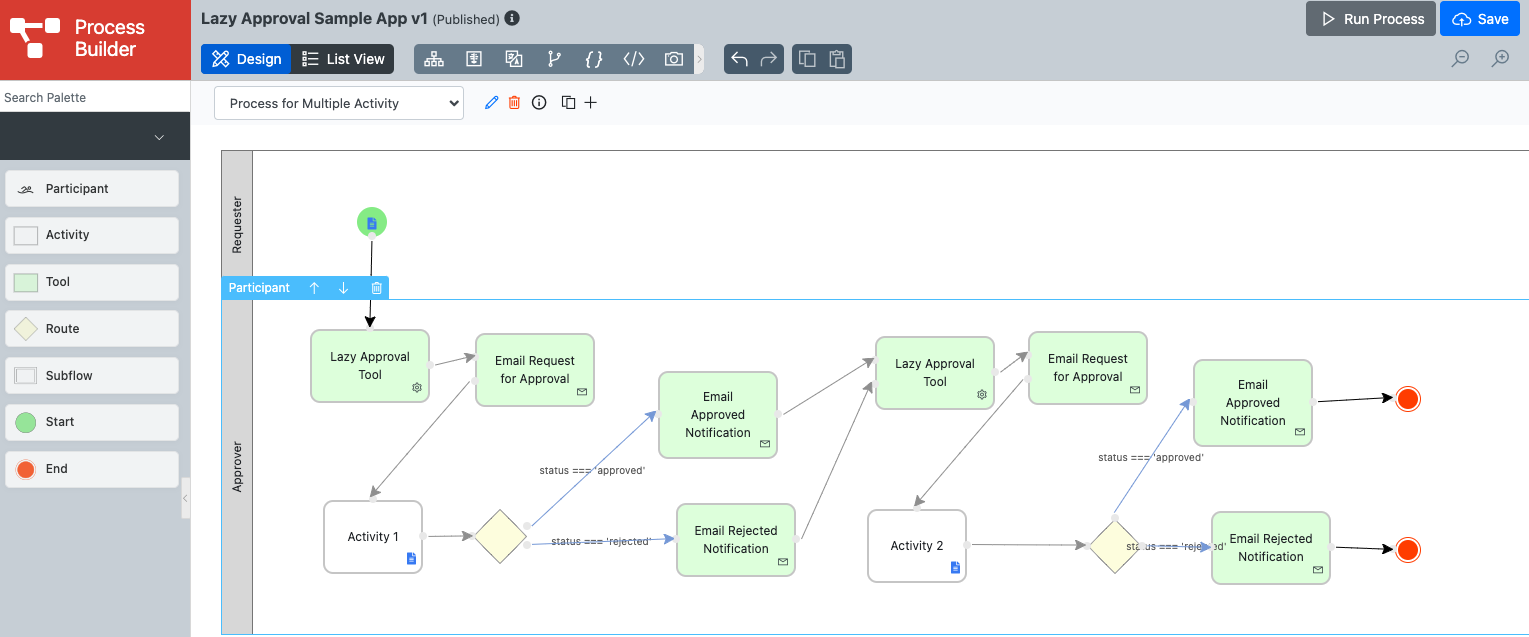The image size is (1529, 637).
Task: Zoom in on the canvas
Action: tap(1500, 59)
